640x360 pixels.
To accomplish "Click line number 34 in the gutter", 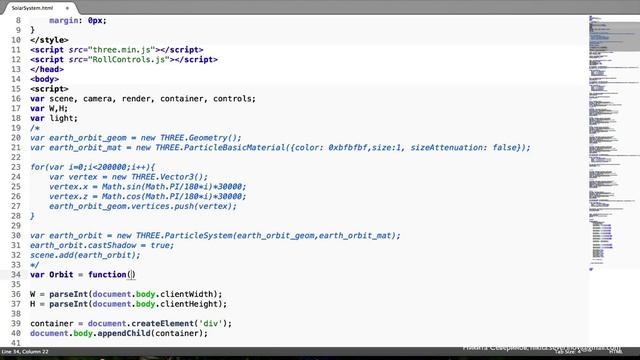I will [x=16, y=275].
